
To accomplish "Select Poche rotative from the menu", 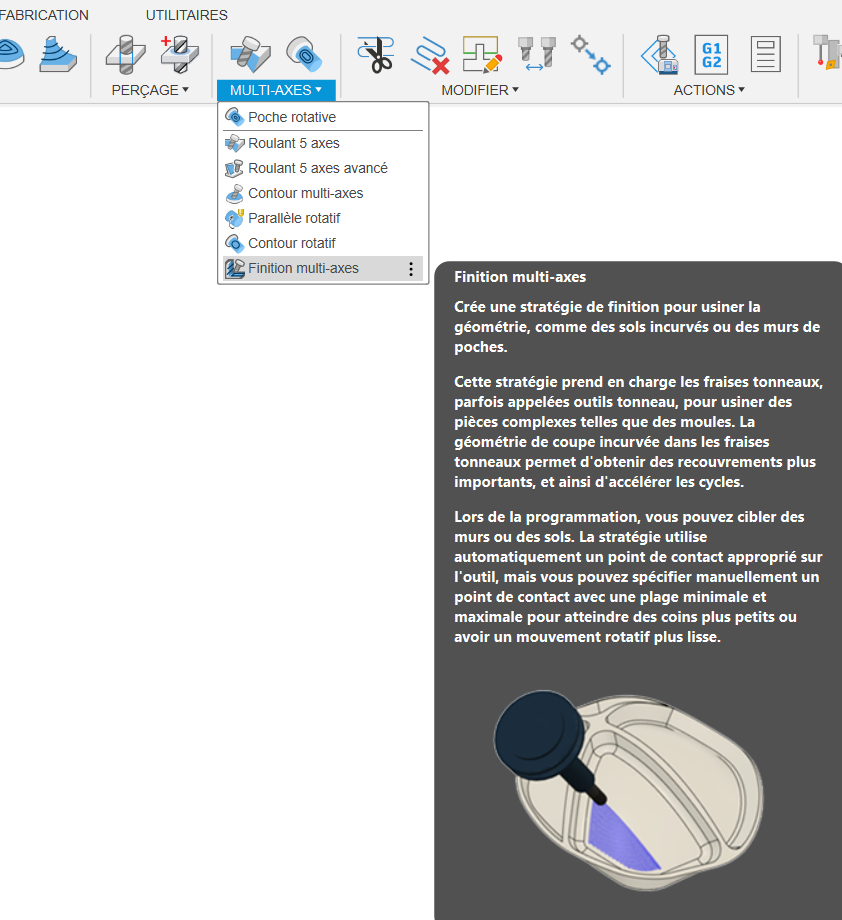I will tap(291, 117).
